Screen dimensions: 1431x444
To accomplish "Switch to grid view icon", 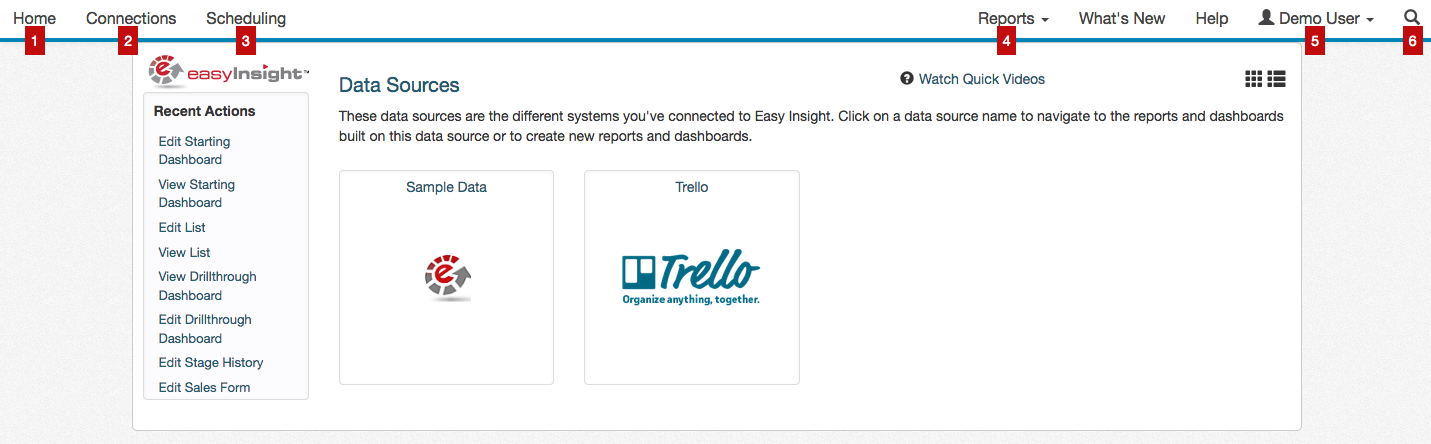I will click(1253, 79).
